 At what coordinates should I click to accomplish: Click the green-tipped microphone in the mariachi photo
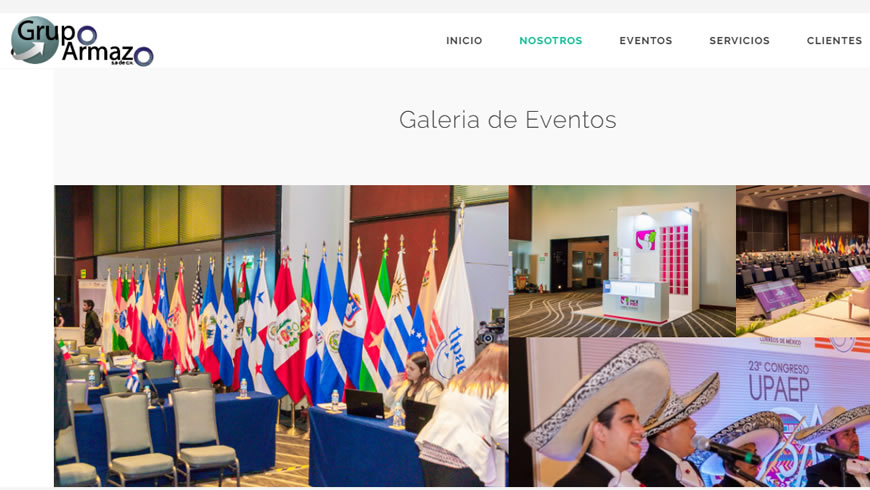tap(727, 450)
